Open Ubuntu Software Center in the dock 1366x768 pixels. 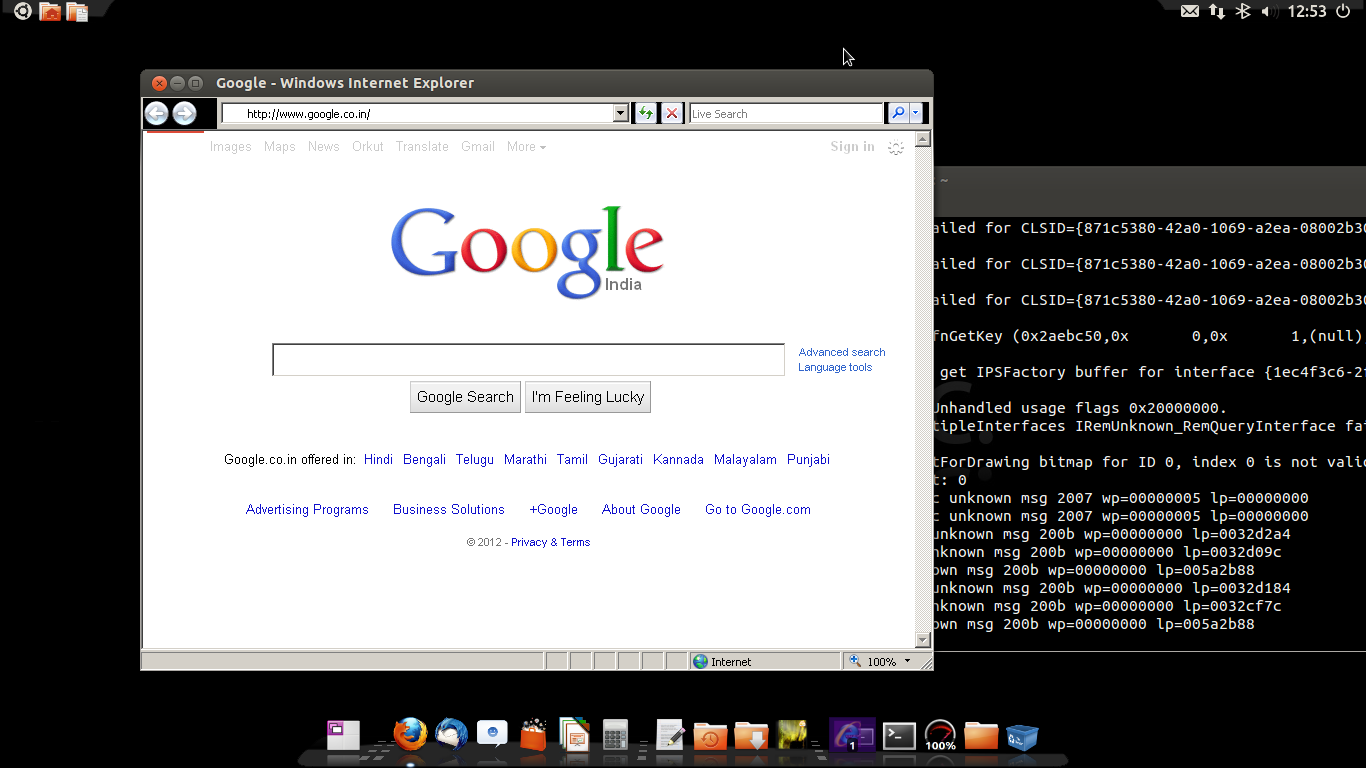534,735
